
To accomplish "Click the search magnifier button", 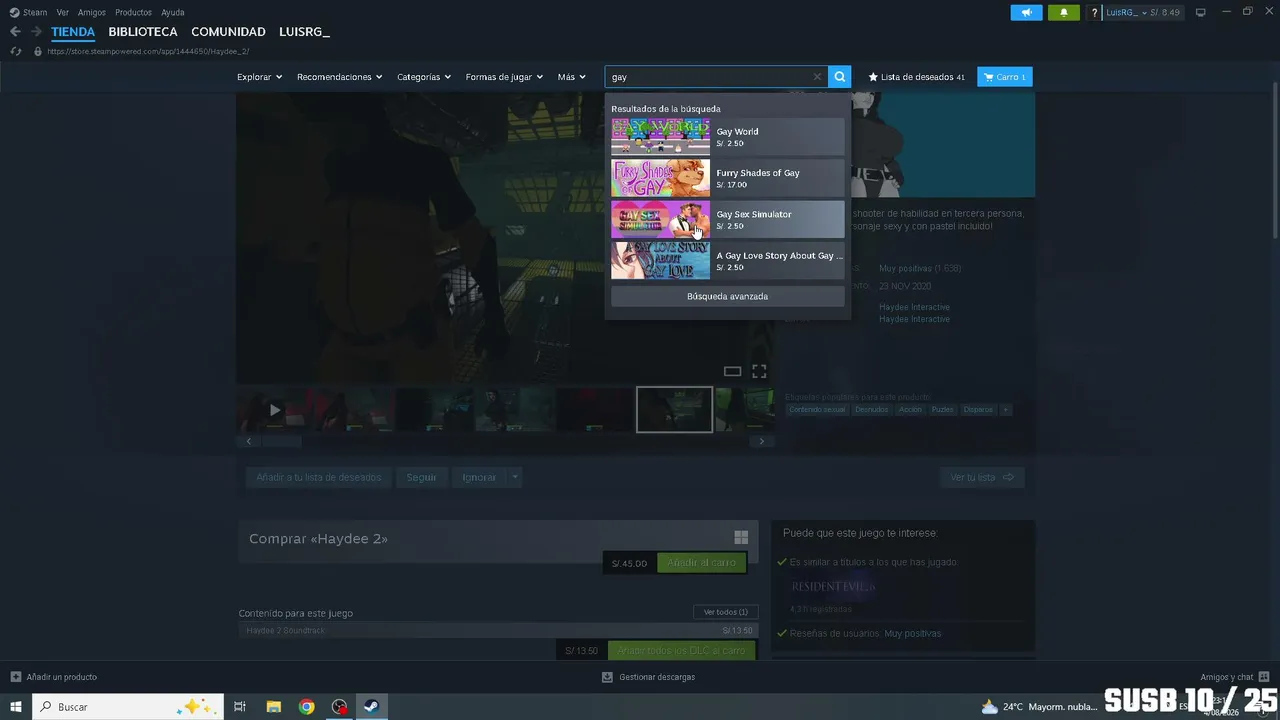I will tap(840, 77).
